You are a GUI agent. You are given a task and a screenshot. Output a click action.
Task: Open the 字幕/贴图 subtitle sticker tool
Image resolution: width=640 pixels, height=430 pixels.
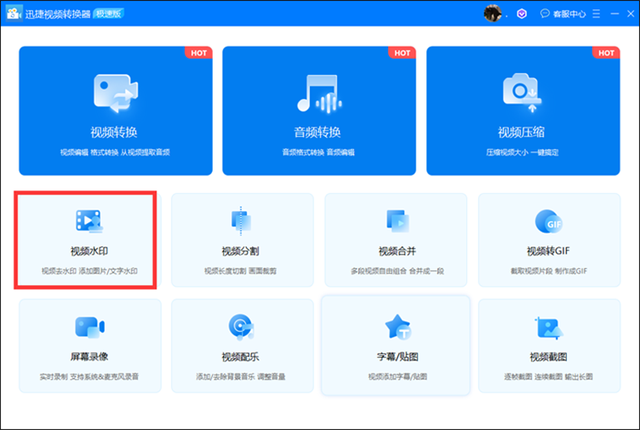point(394,343)
